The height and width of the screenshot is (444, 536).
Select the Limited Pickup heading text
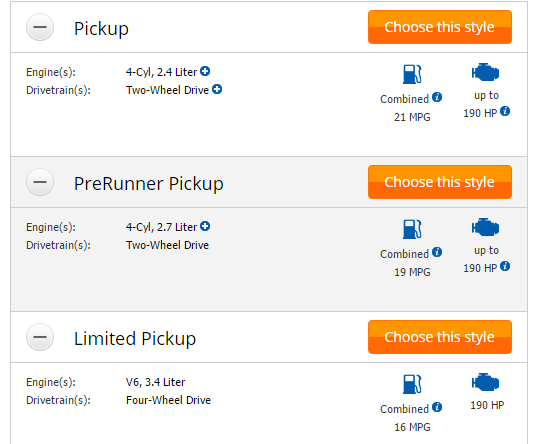pos(135,339)
